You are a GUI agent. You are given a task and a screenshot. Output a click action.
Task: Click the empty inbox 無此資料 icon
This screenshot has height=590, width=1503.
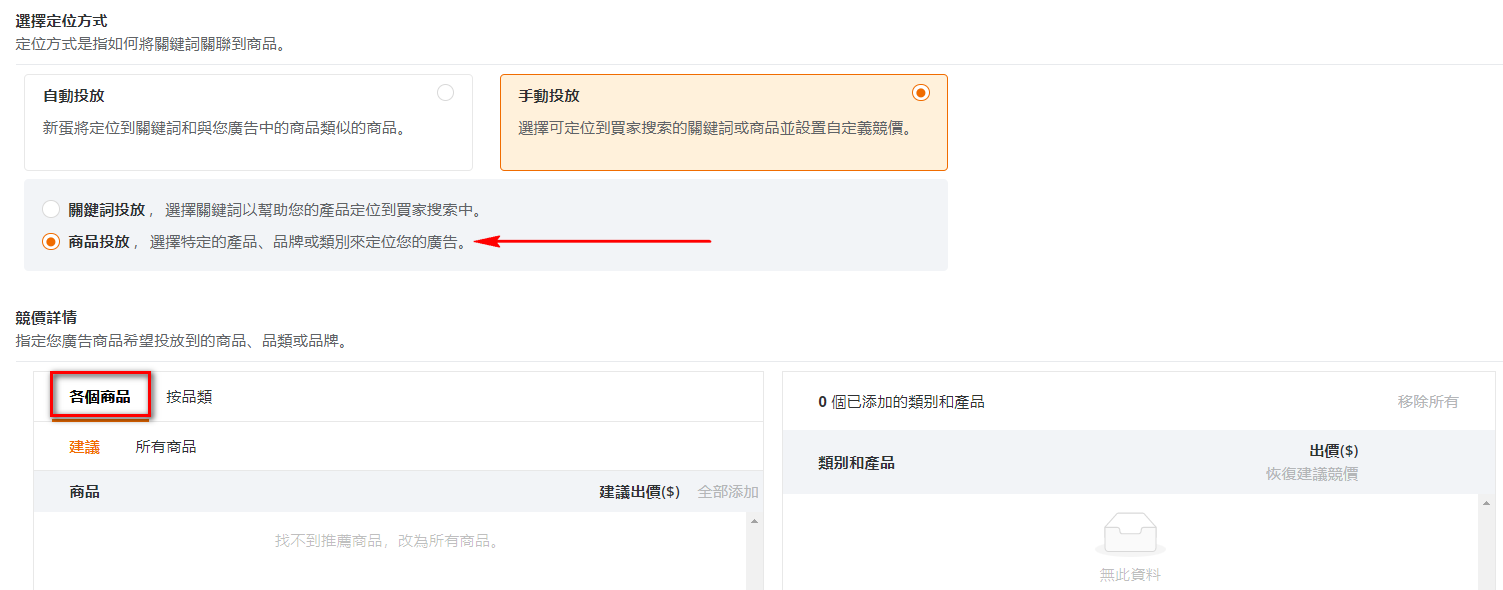coord(1130,534)
